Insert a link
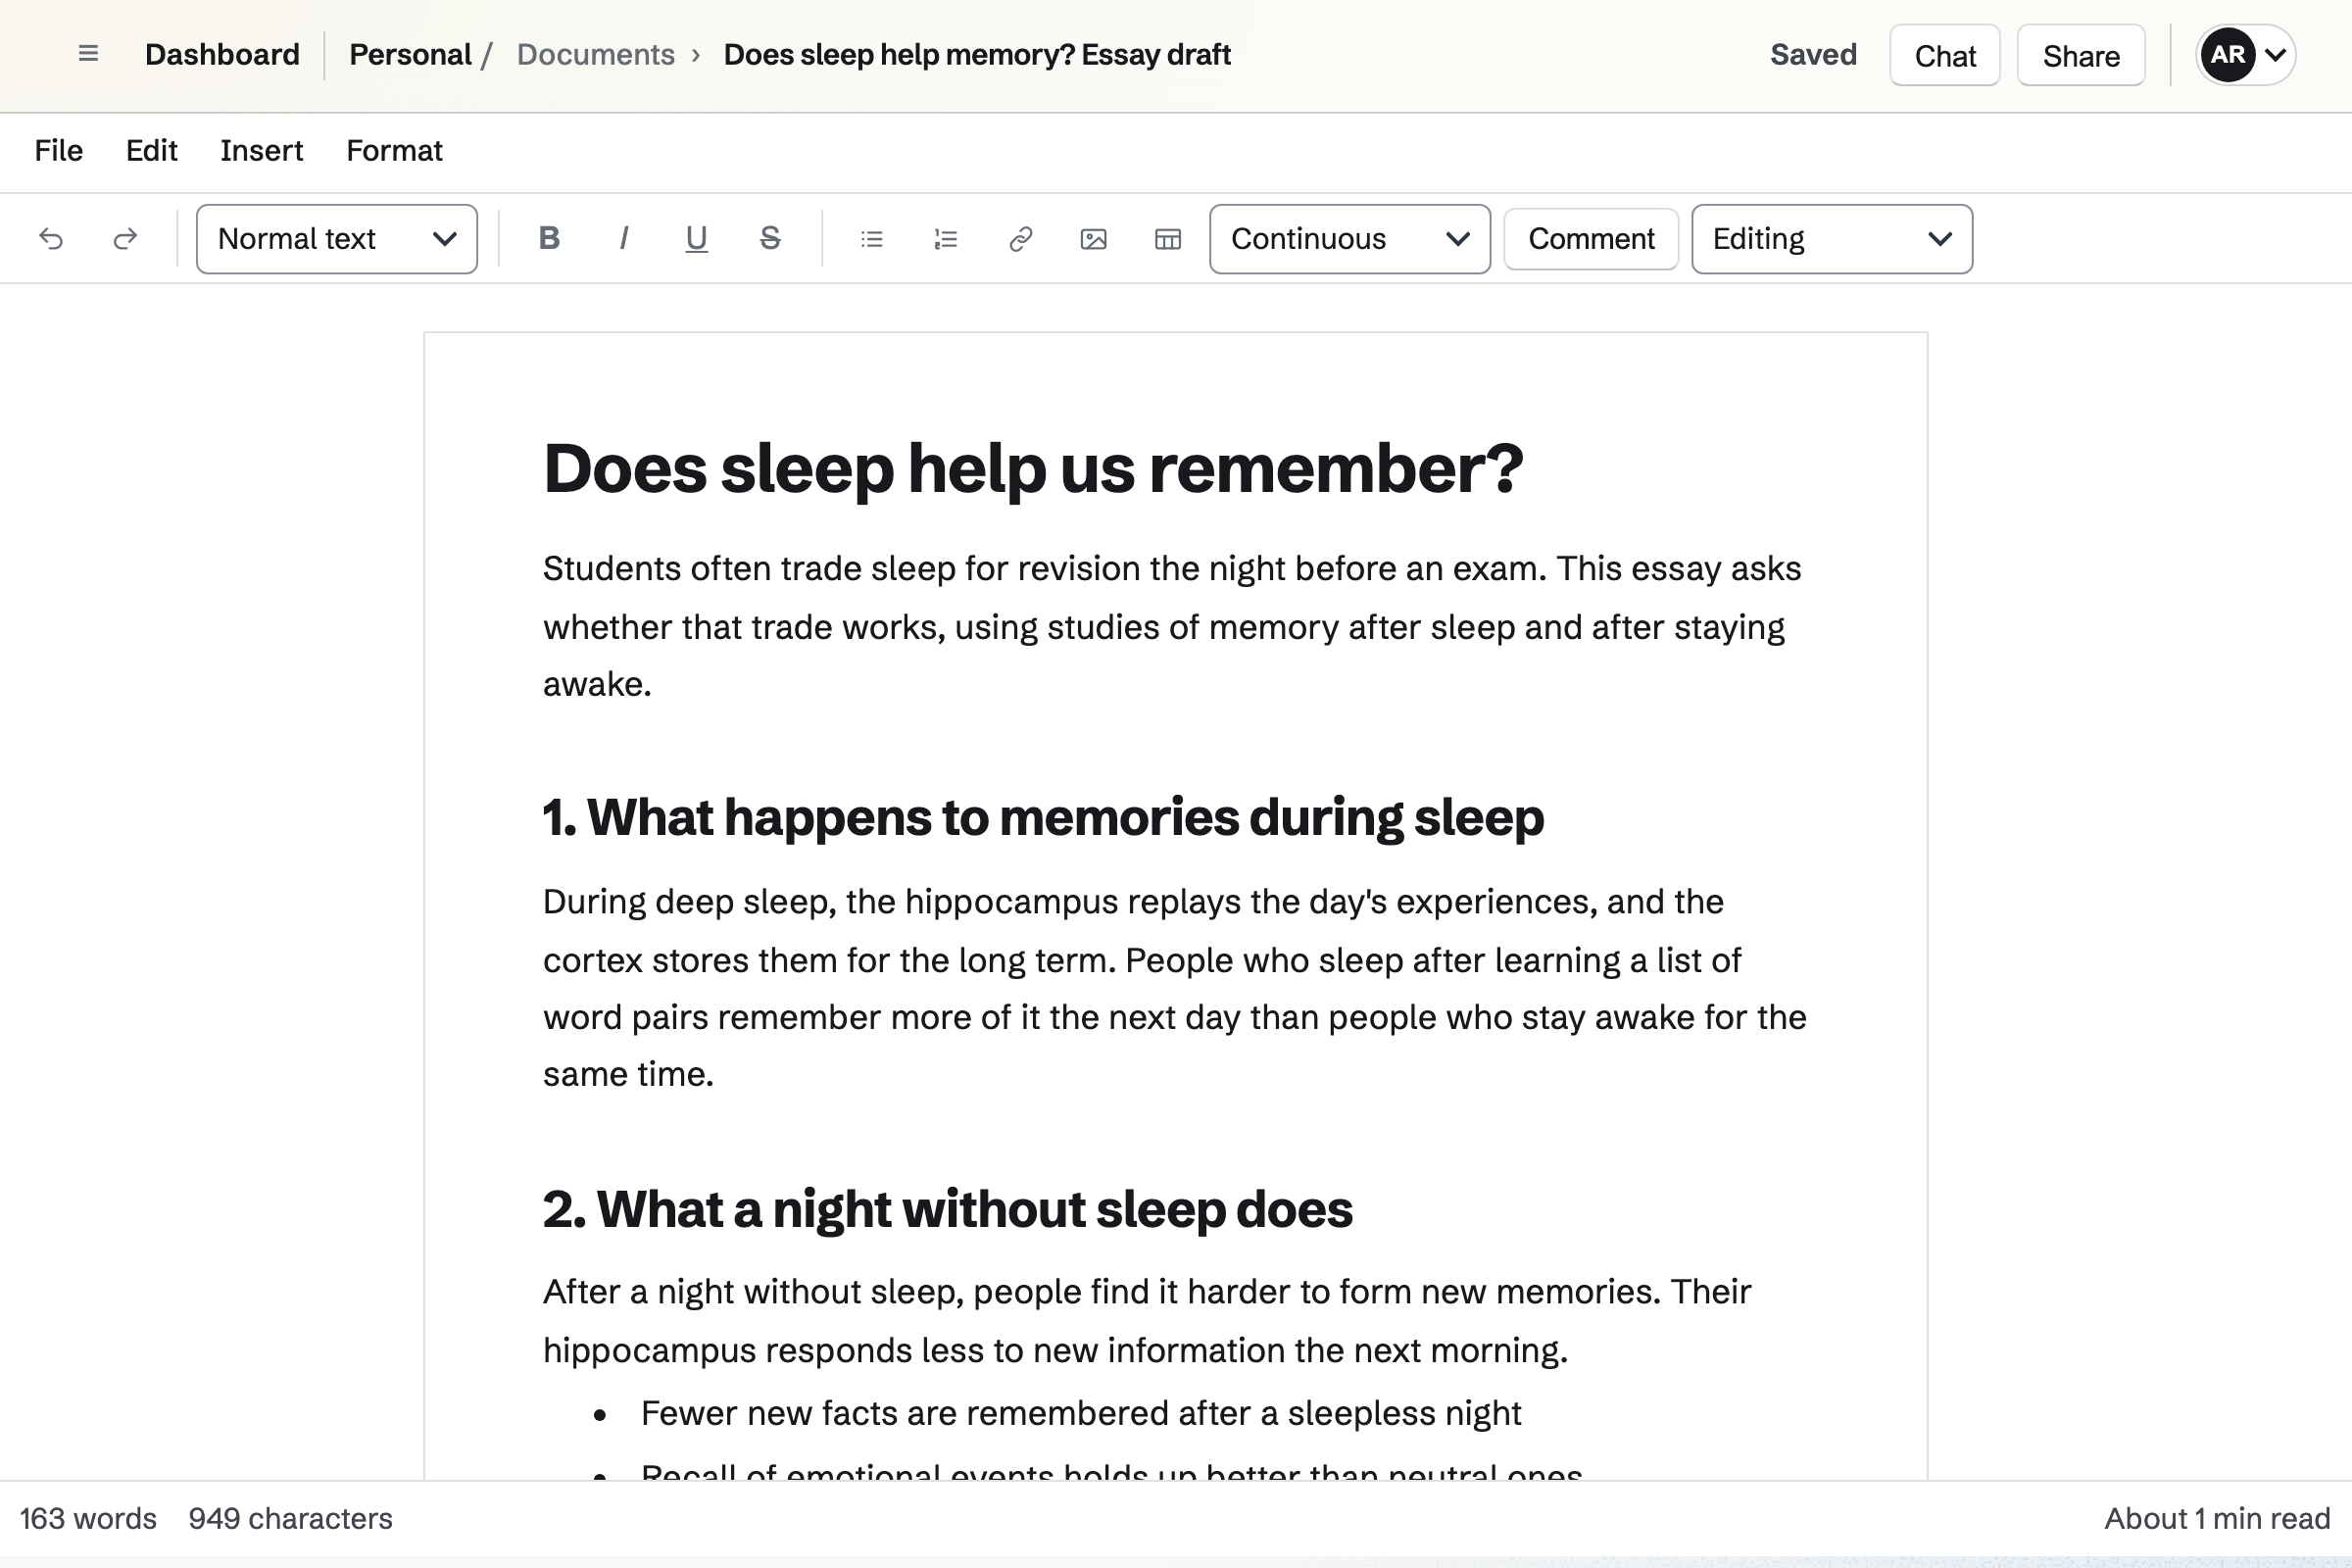The width and height of the screenshot is (2352, 1568). [1020, 239]
